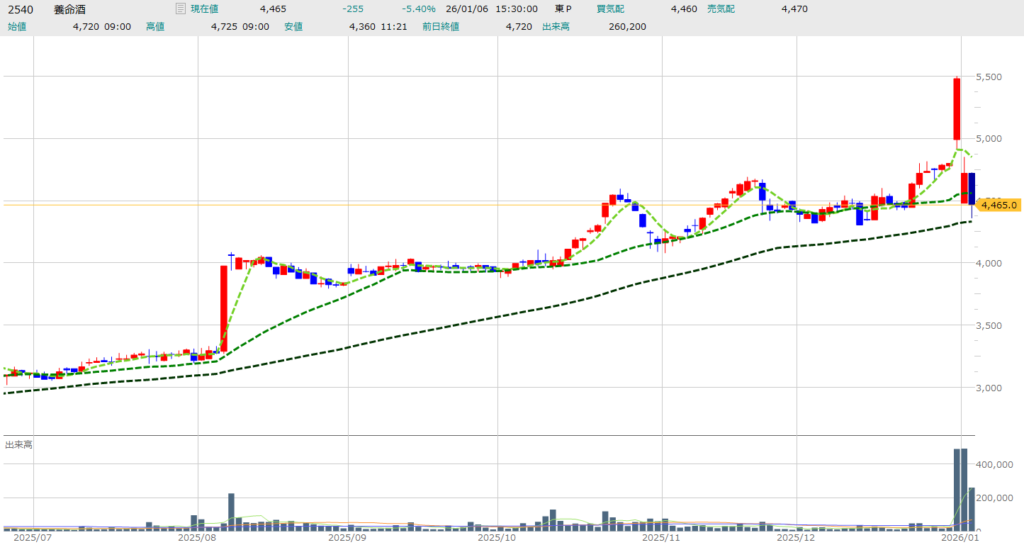Click the stock code 2540
Image resolution: width=1024 pixels, height=545 pixels.
click(x=18, y=9)
